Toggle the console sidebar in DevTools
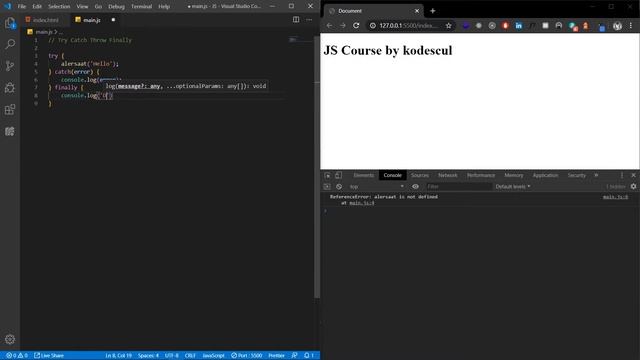This screenshot has height=360, width=640. 327,187
